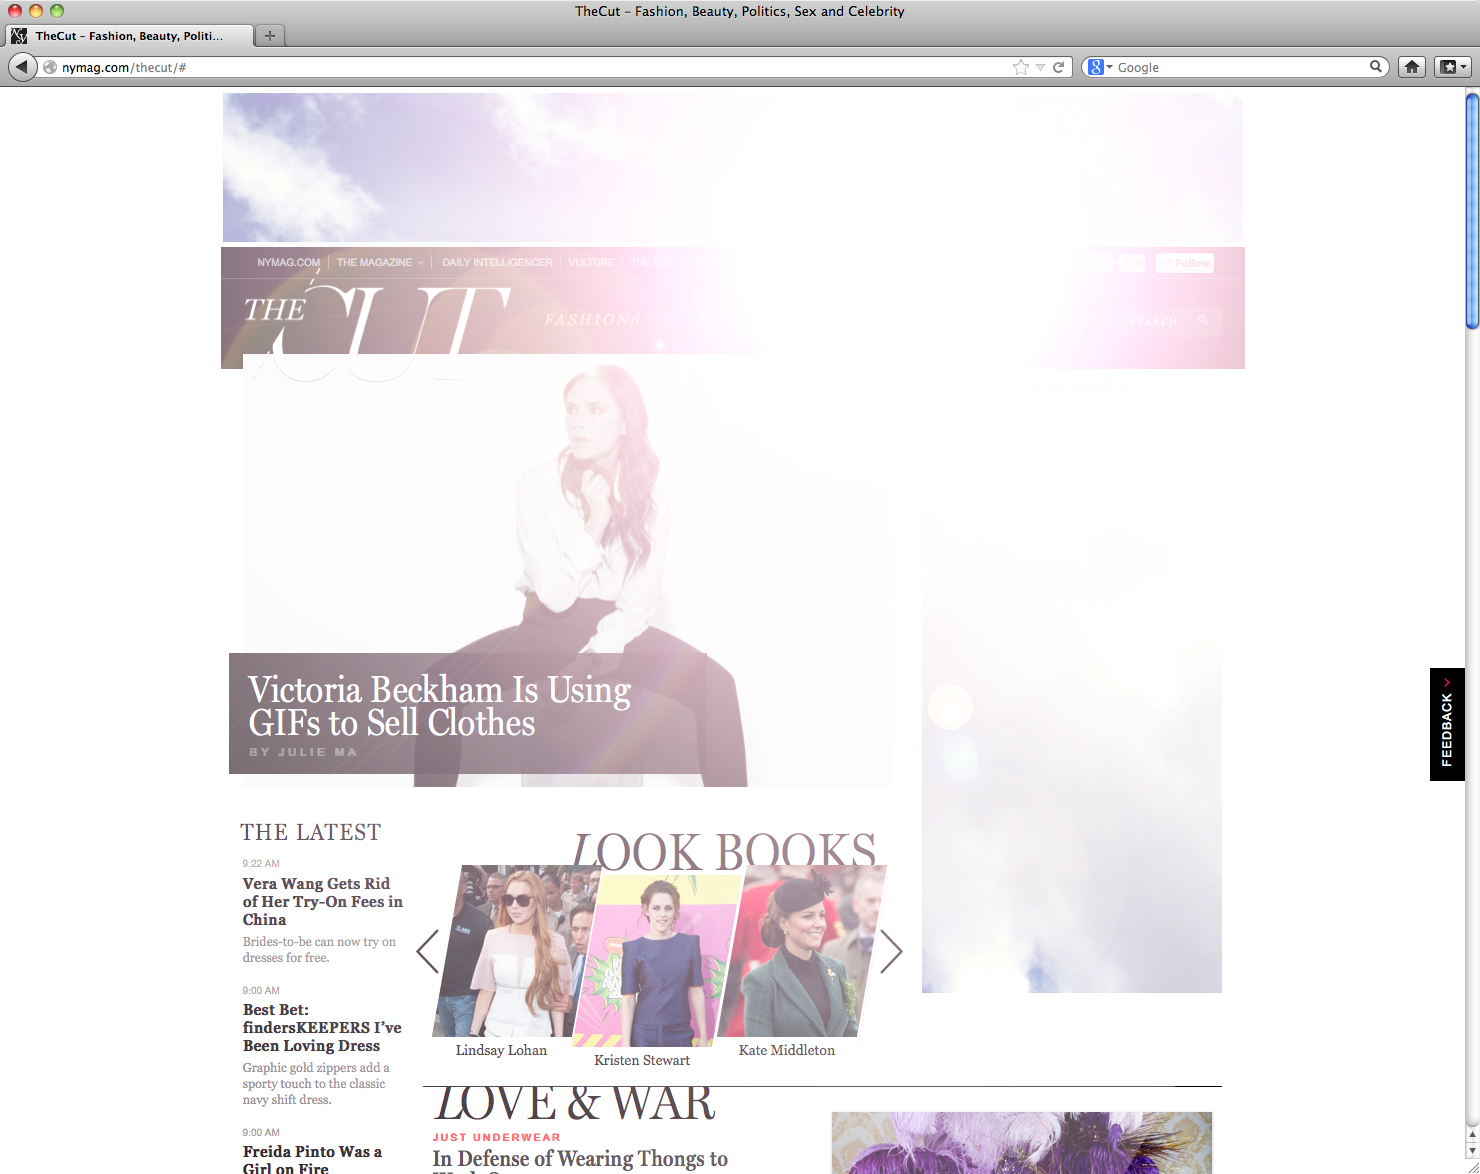
Task: Click the Kate Middleton caption
Action: [x=787, y=1050]
